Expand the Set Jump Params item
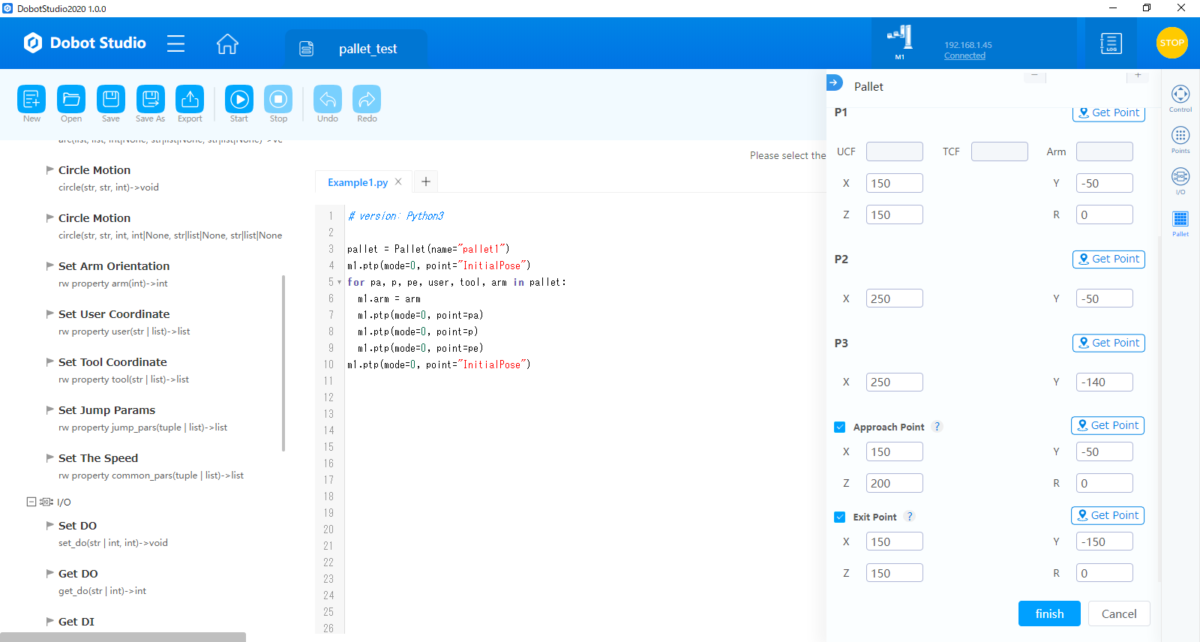Screen dimensions: 1200x642 point(50,410)
